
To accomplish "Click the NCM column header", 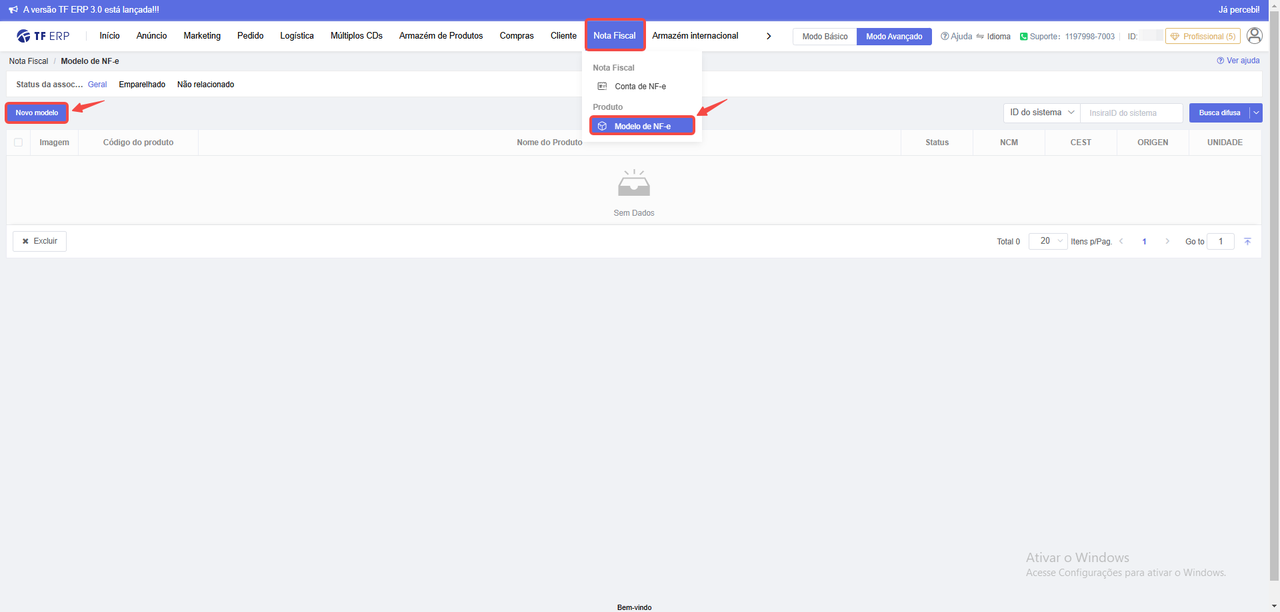I will pos(1009,143).
